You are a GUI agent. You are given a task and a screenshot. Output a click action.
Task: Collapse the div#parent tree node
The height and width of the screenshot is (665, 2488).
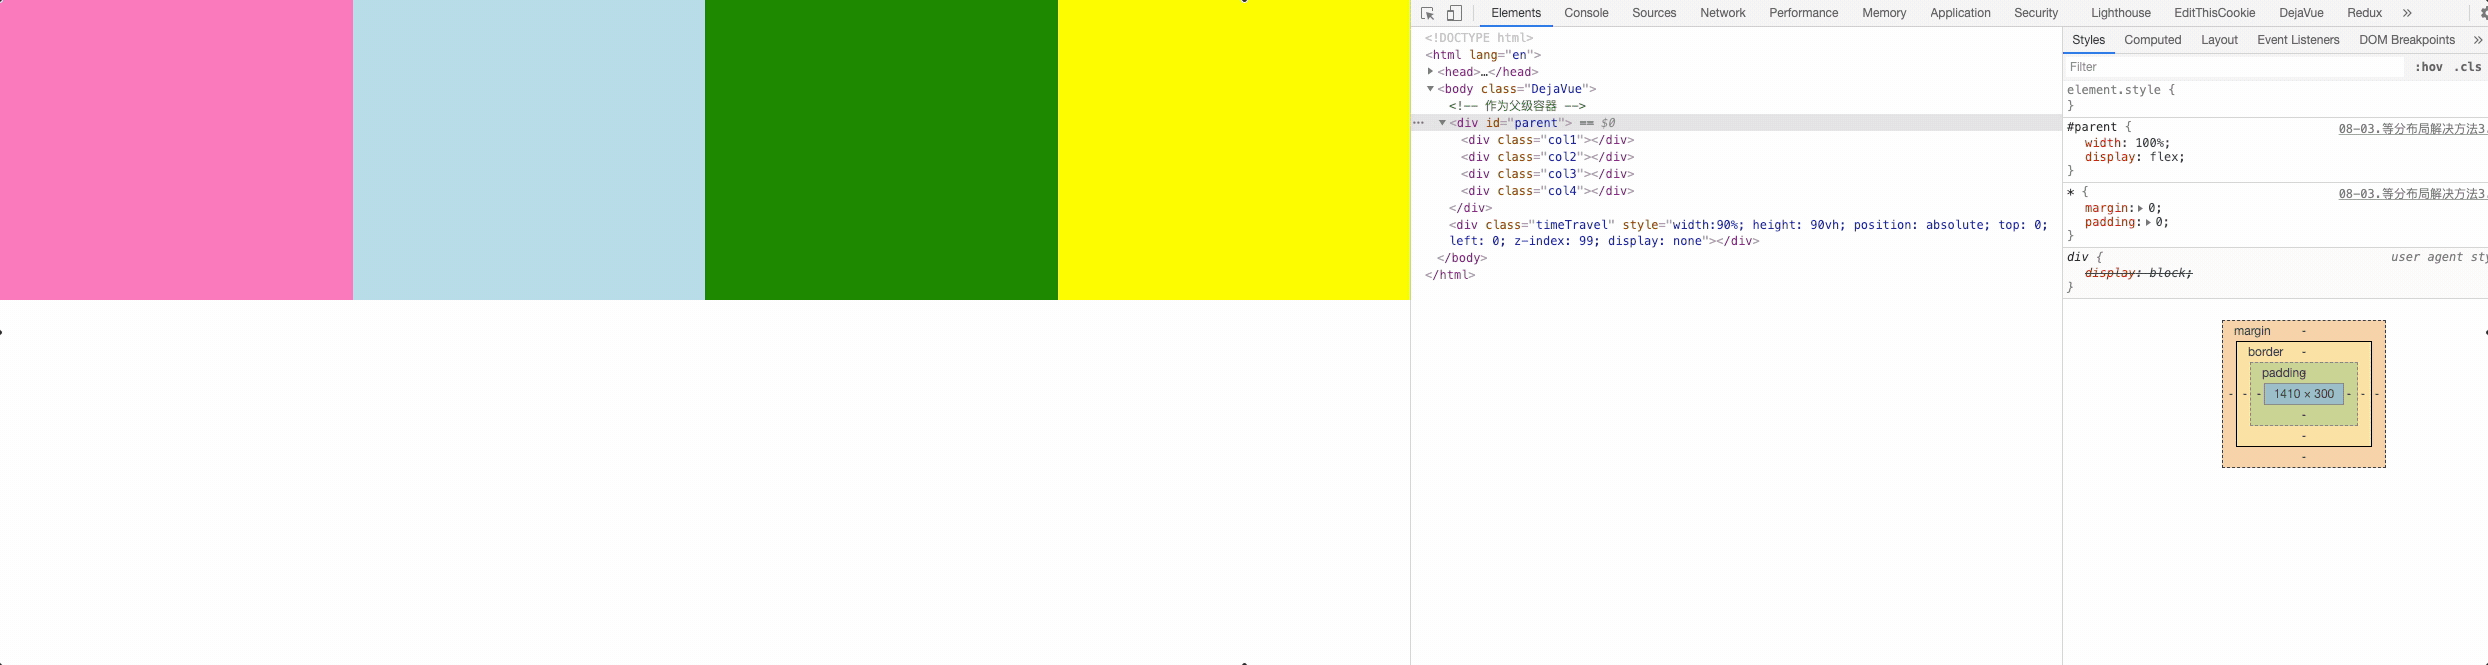(1442, 123)
